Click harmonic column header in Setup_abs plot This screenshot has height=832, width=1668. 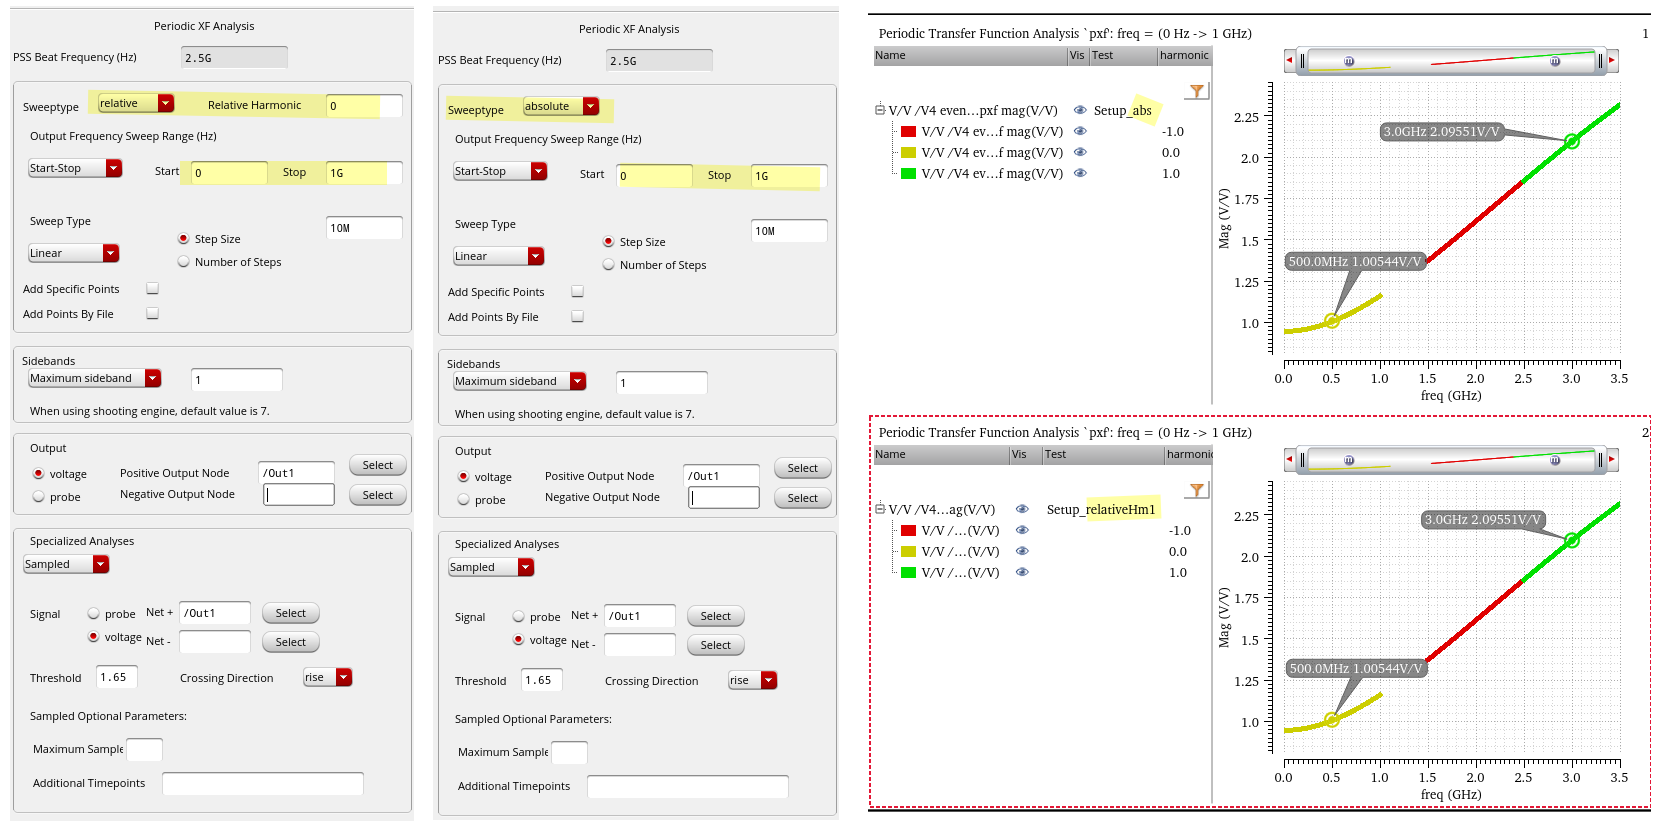pyautogui.click(x=1185, y=56)
